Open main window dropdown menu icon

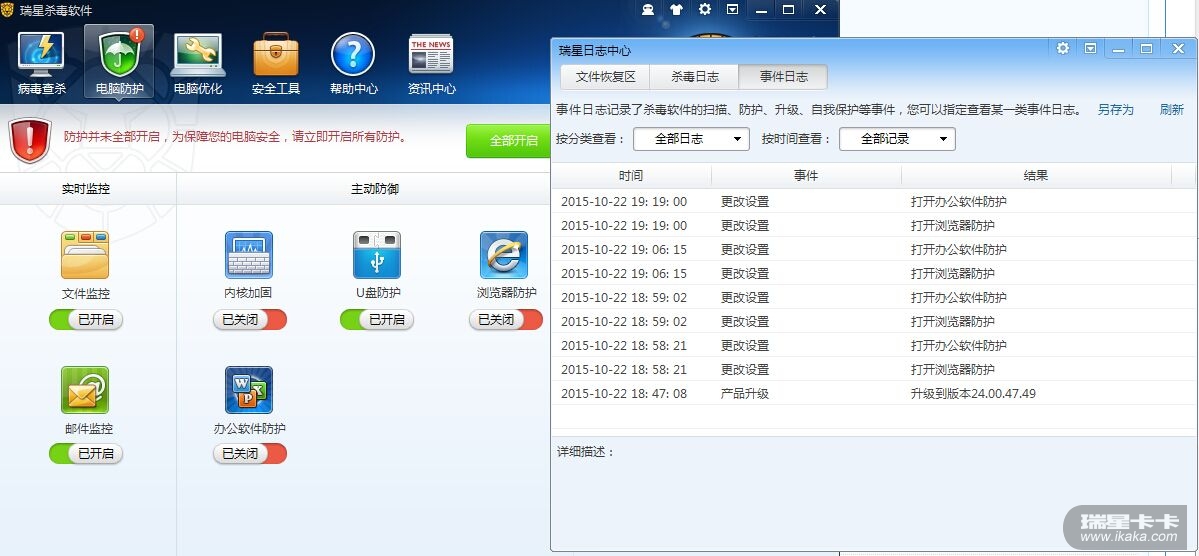pos(733,9)
